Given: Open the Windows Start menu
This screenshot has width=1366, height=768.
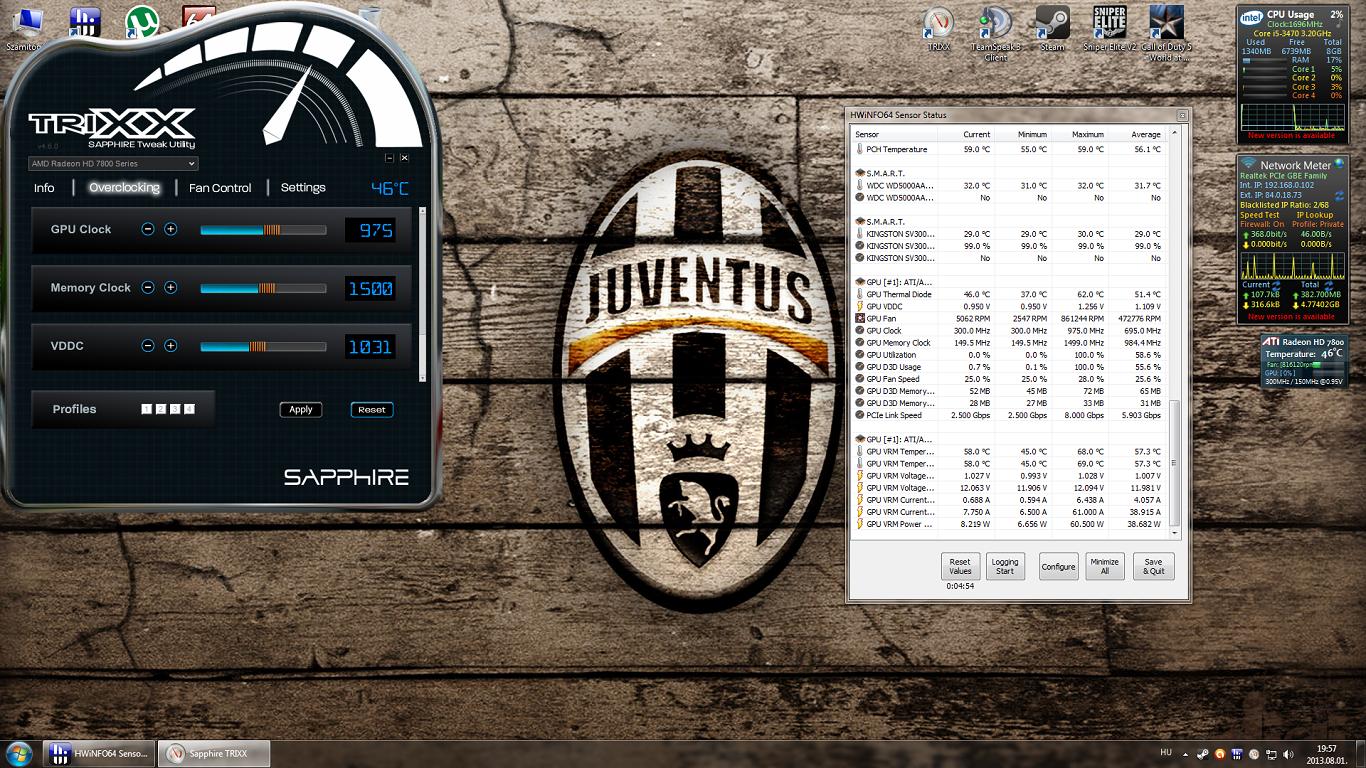Looking at the screenshot, I should point(19,753).
